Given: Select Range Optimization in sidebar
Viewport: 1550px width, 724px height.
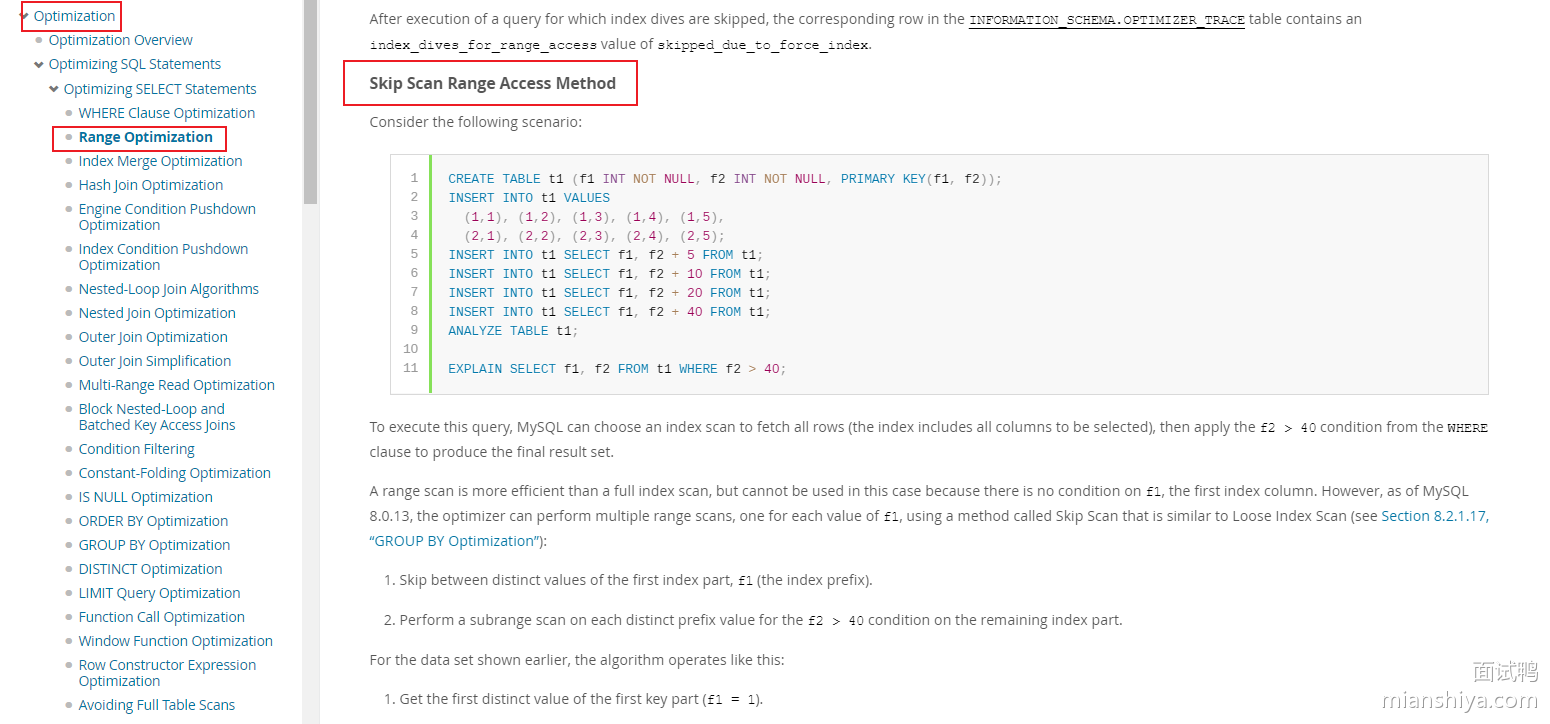Looking at the screenshot, I should click(145, 137).
